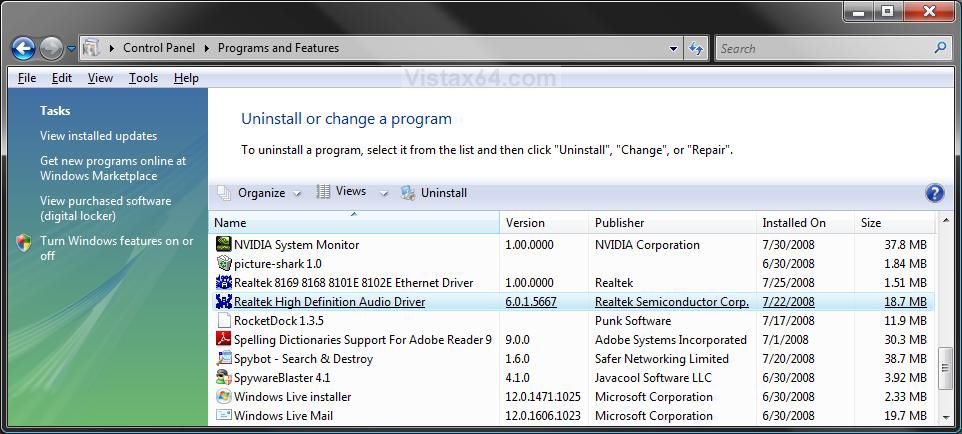The height and width of the screenshot is (434, 962).
Task: Select Windows Live installer program name
Action: [293, 397]
